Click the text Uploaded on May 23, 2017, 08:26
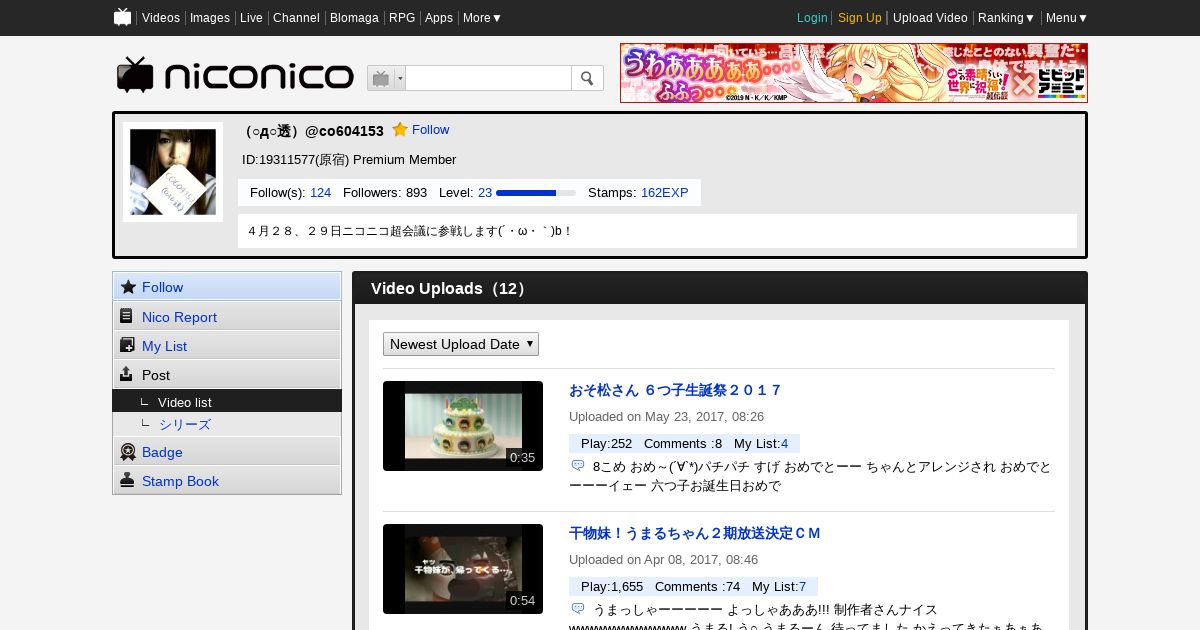1200x630 pixels. (x=666, y=417)
